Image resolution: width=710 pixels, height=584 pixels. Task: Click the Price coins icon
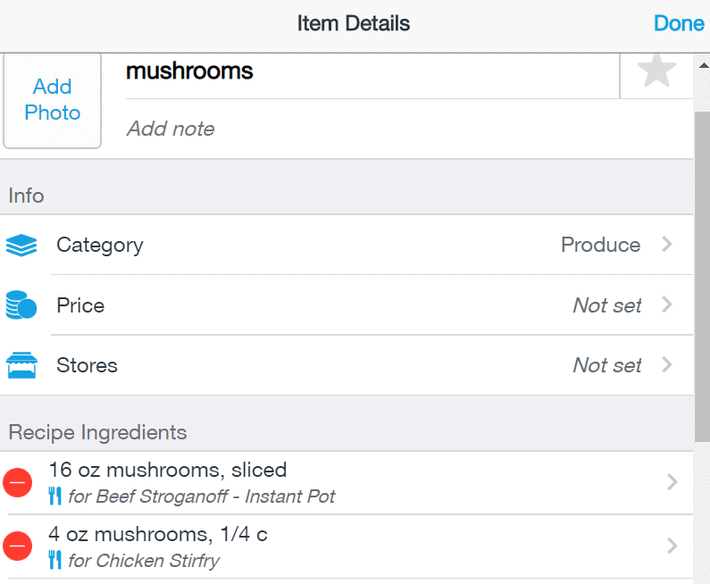click(21, 305)
